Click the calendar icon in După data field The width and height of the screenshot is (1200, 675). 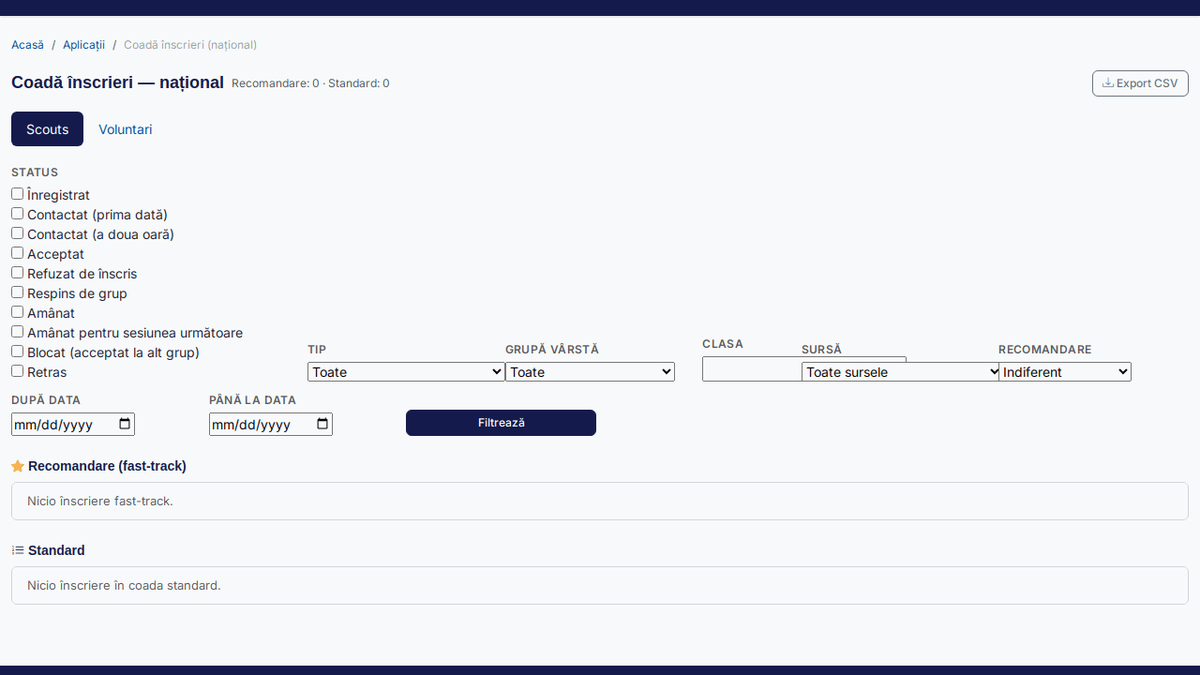[124, 424]
